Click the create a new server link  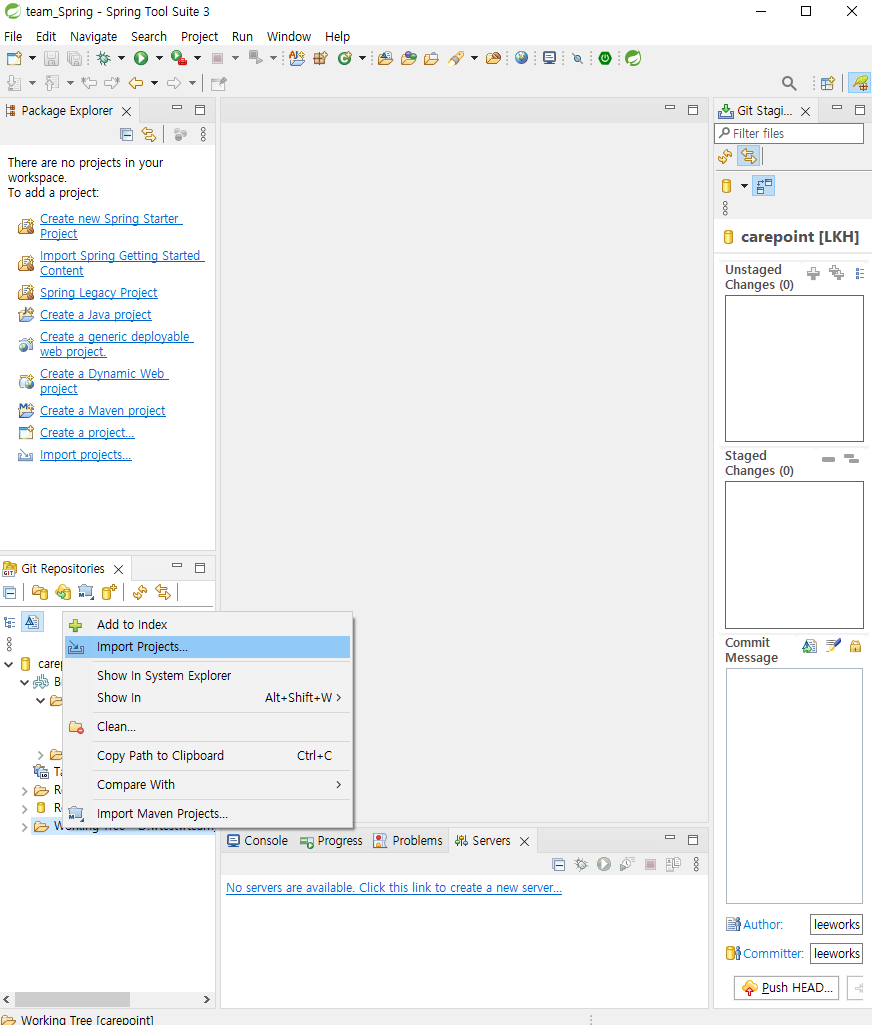pyautogui.click(x=394, y=888)
